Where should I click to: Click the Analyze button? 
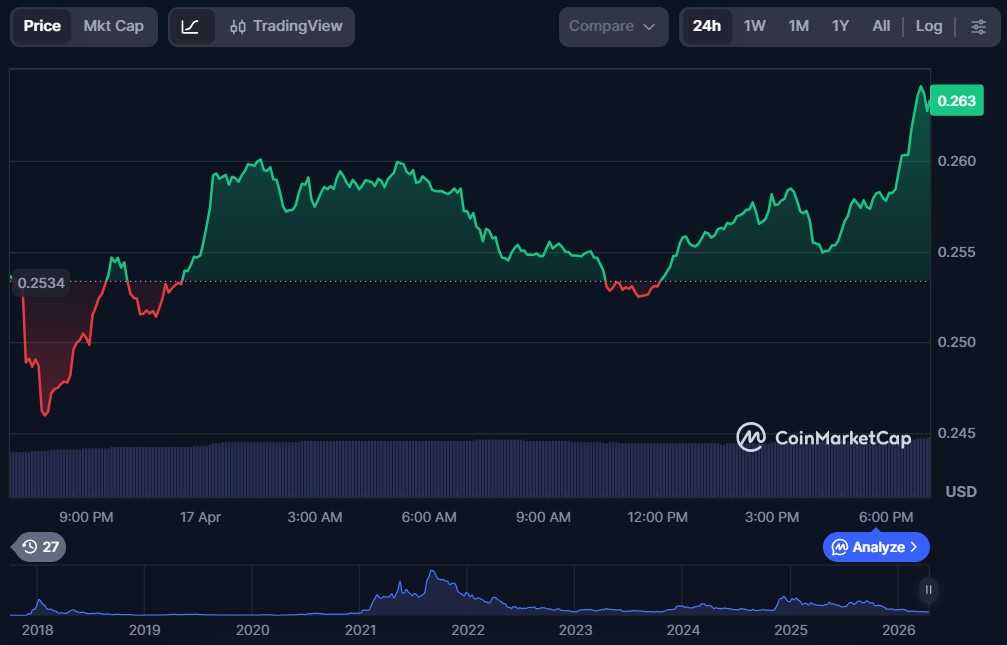tap(876, 547)
